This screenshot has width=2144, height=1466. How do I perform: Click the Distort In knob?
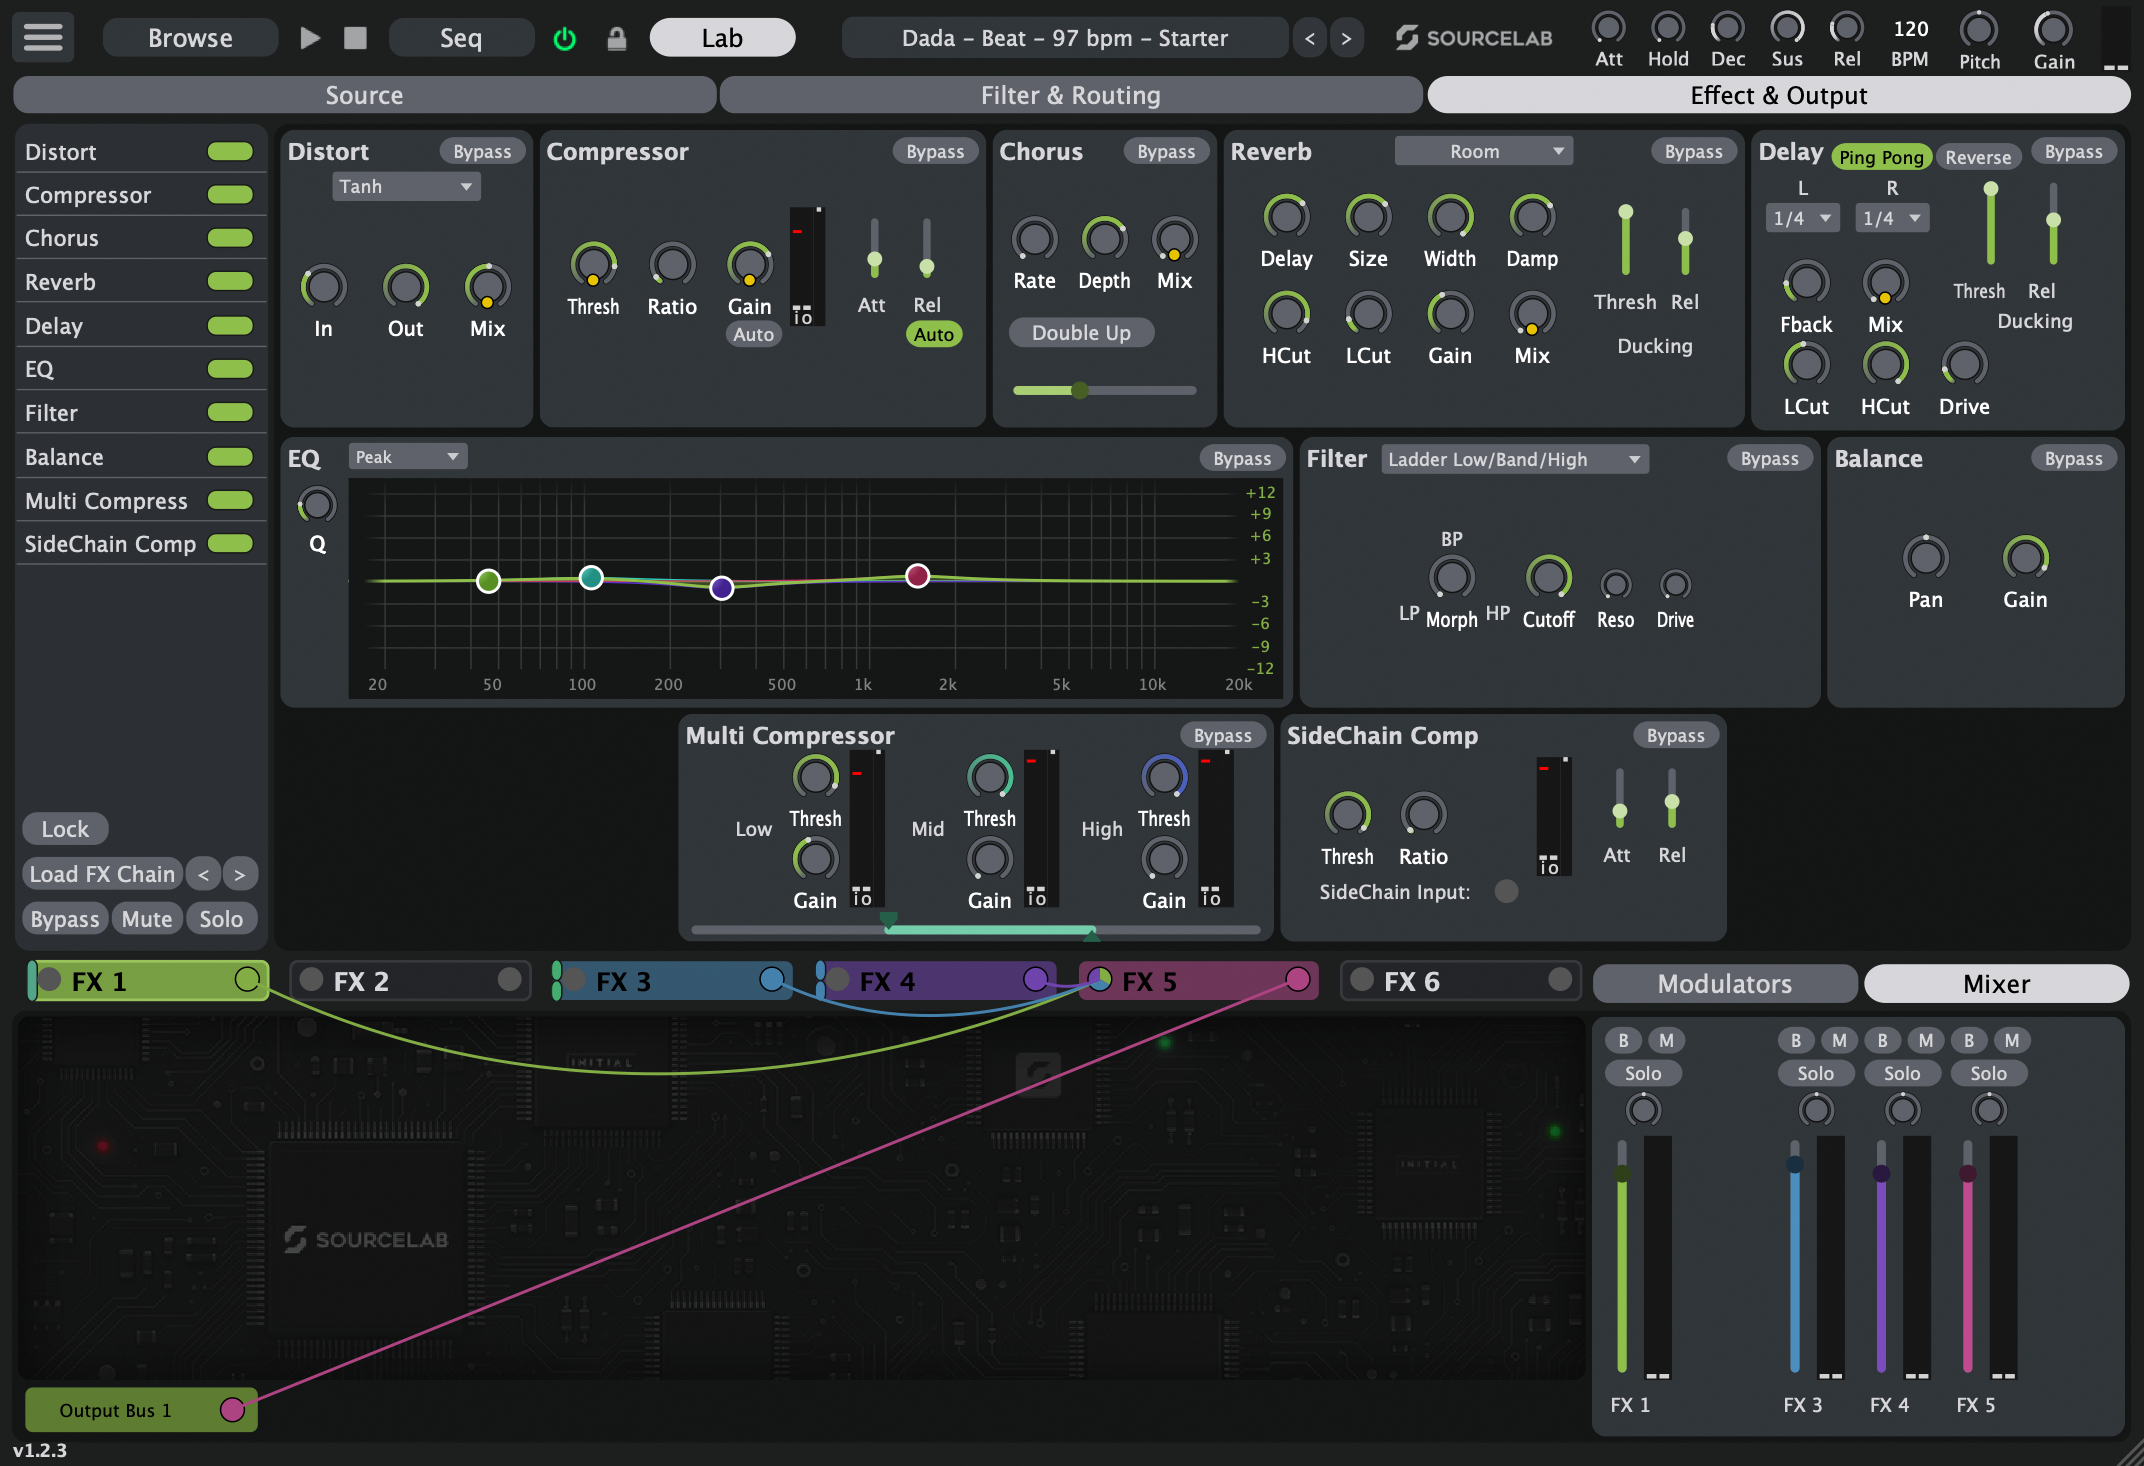click(323, 287)
